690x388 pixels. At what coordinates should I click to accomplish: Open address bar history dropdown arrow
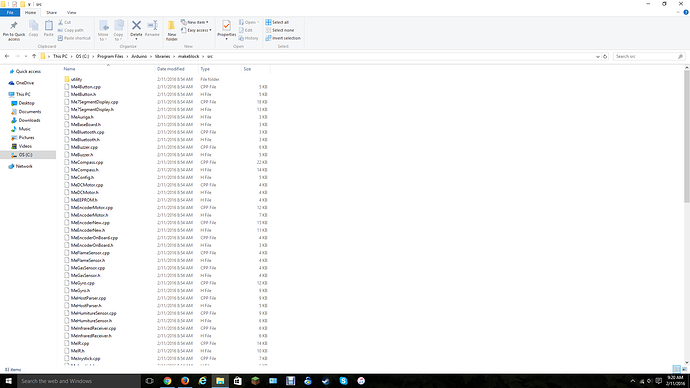[x=598, y=56]
